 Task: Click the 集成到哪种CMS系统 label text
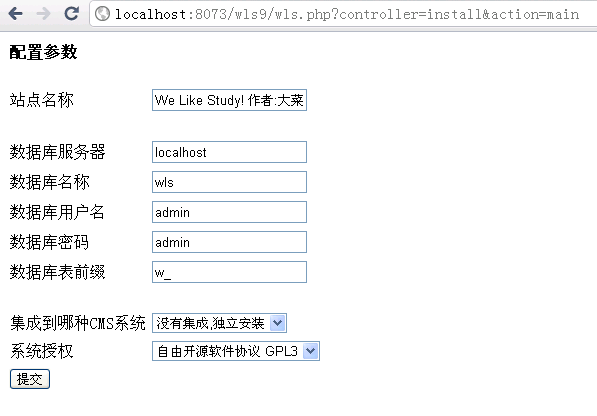pos(78,323)
